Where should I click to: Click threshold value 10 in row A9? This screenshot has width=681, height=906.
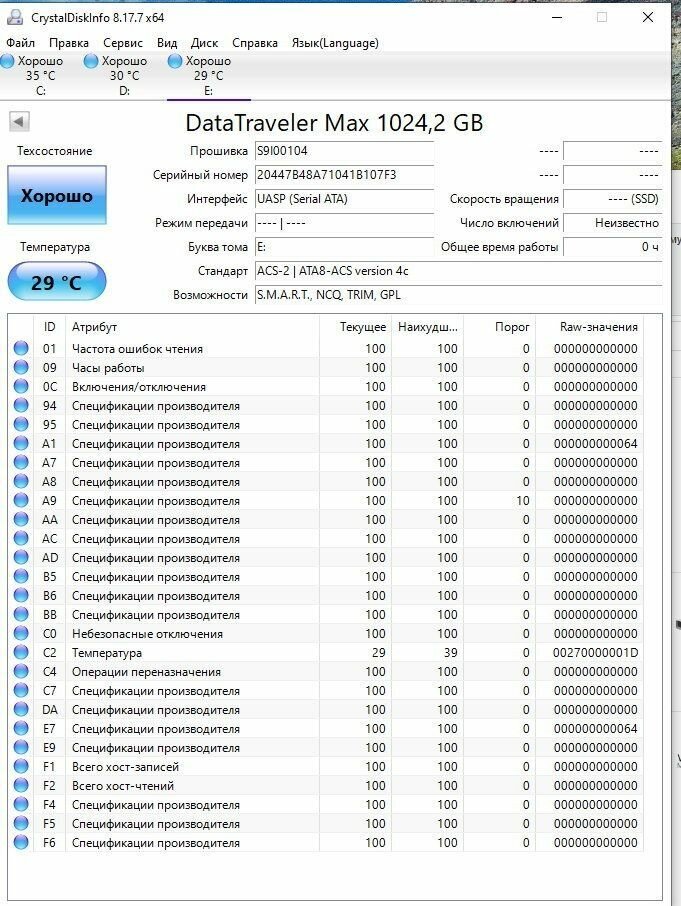[x=523, y=501]
